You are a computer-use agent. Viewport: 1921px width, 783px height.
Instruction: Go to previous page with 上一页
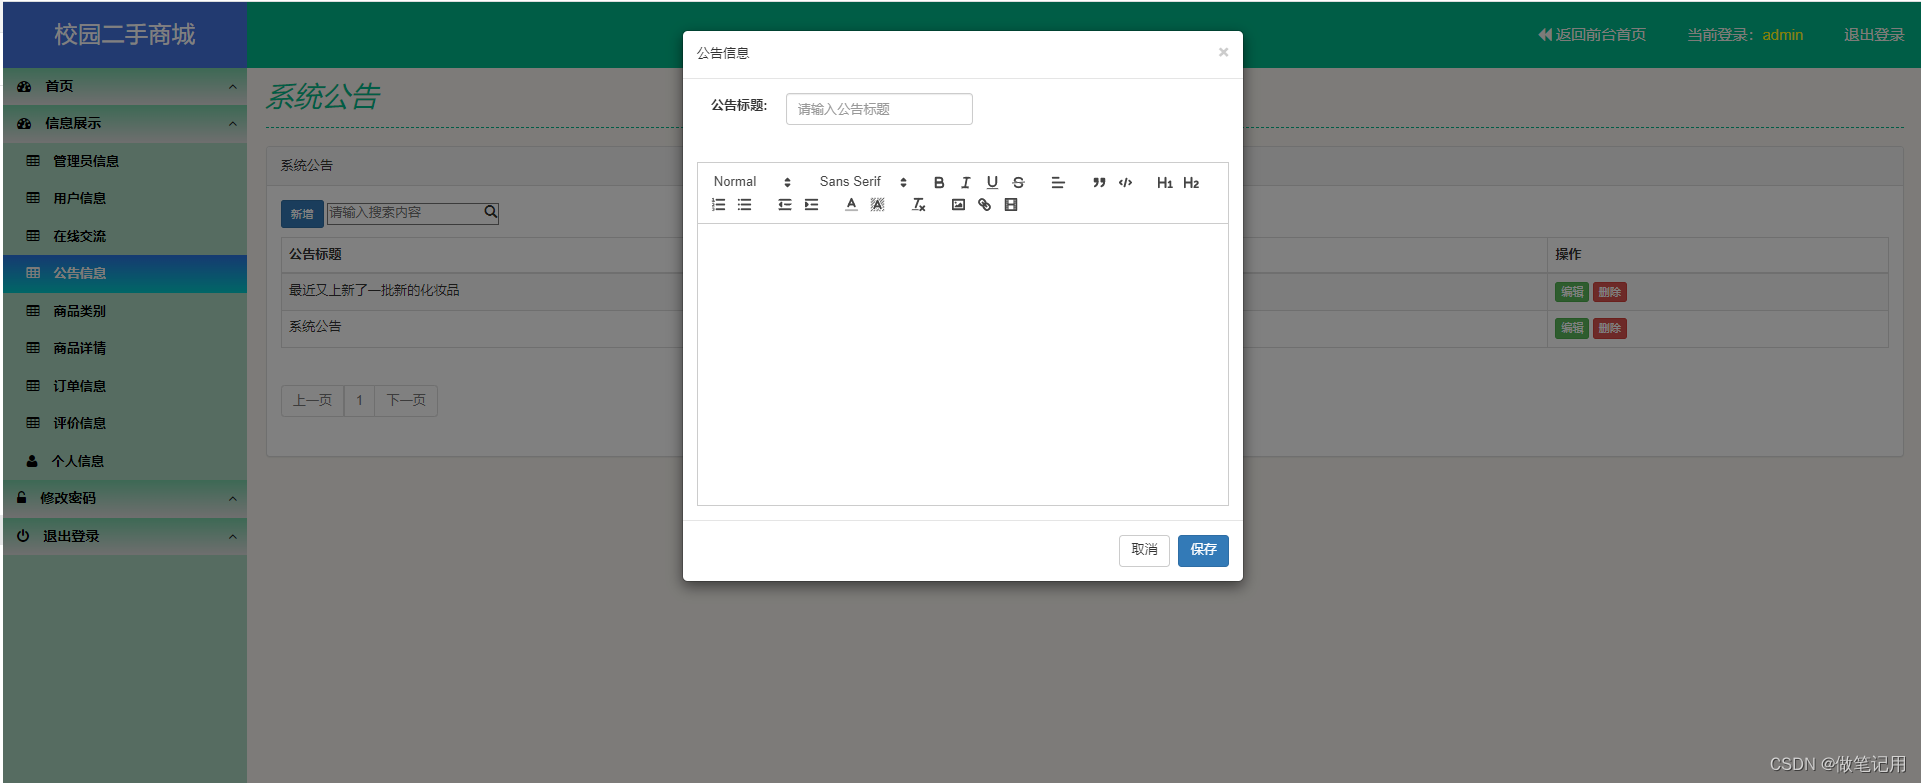coord(312,400)
